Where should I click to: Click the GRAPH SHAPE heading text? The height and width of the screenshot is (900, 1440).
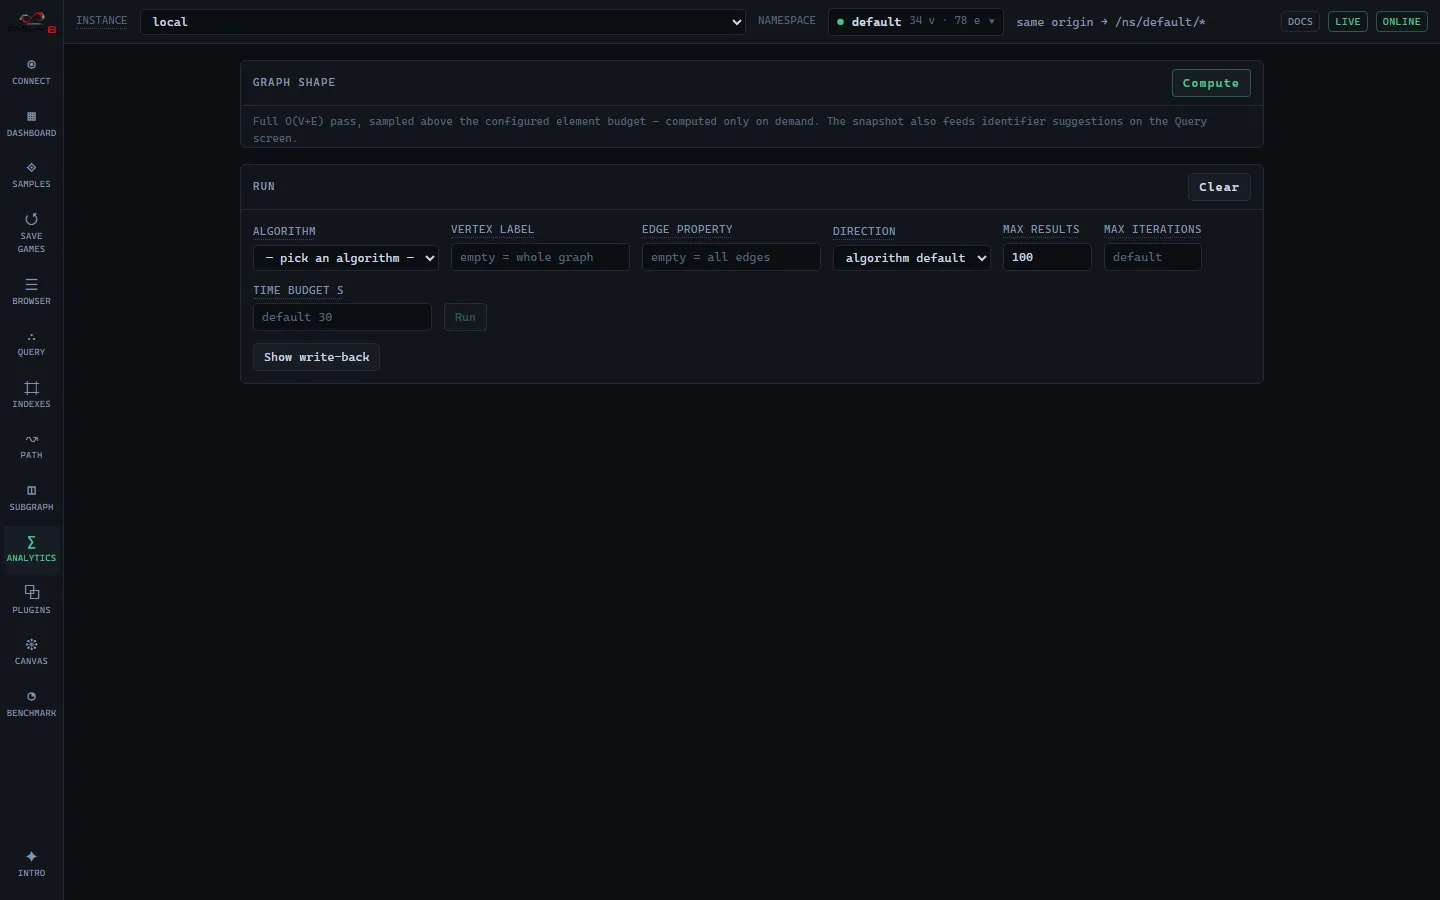294,83
